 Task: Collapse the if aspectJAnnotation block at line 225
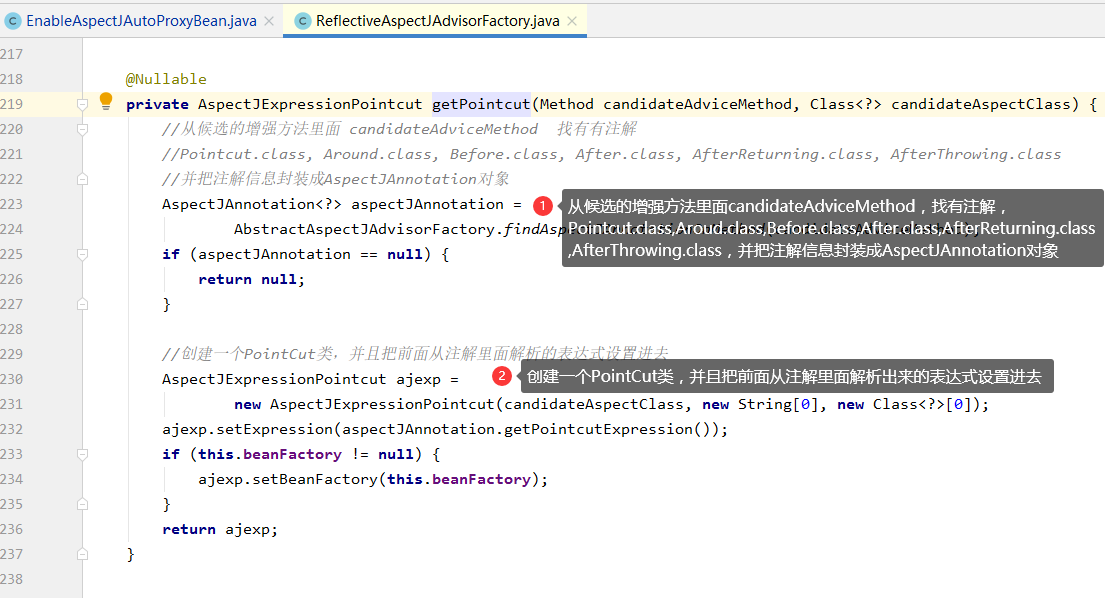(82, 254)
